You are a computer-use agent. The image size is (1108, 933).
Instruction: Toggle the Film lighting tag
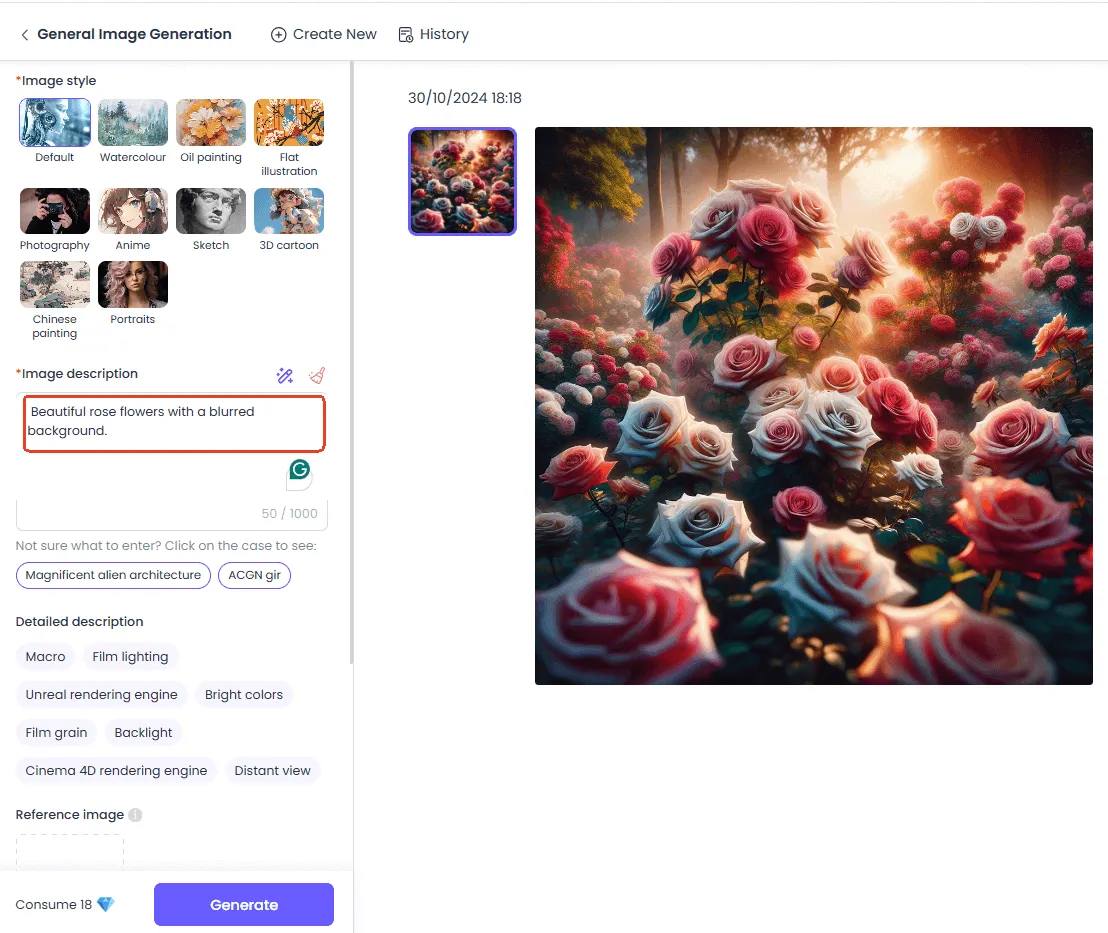130,657
